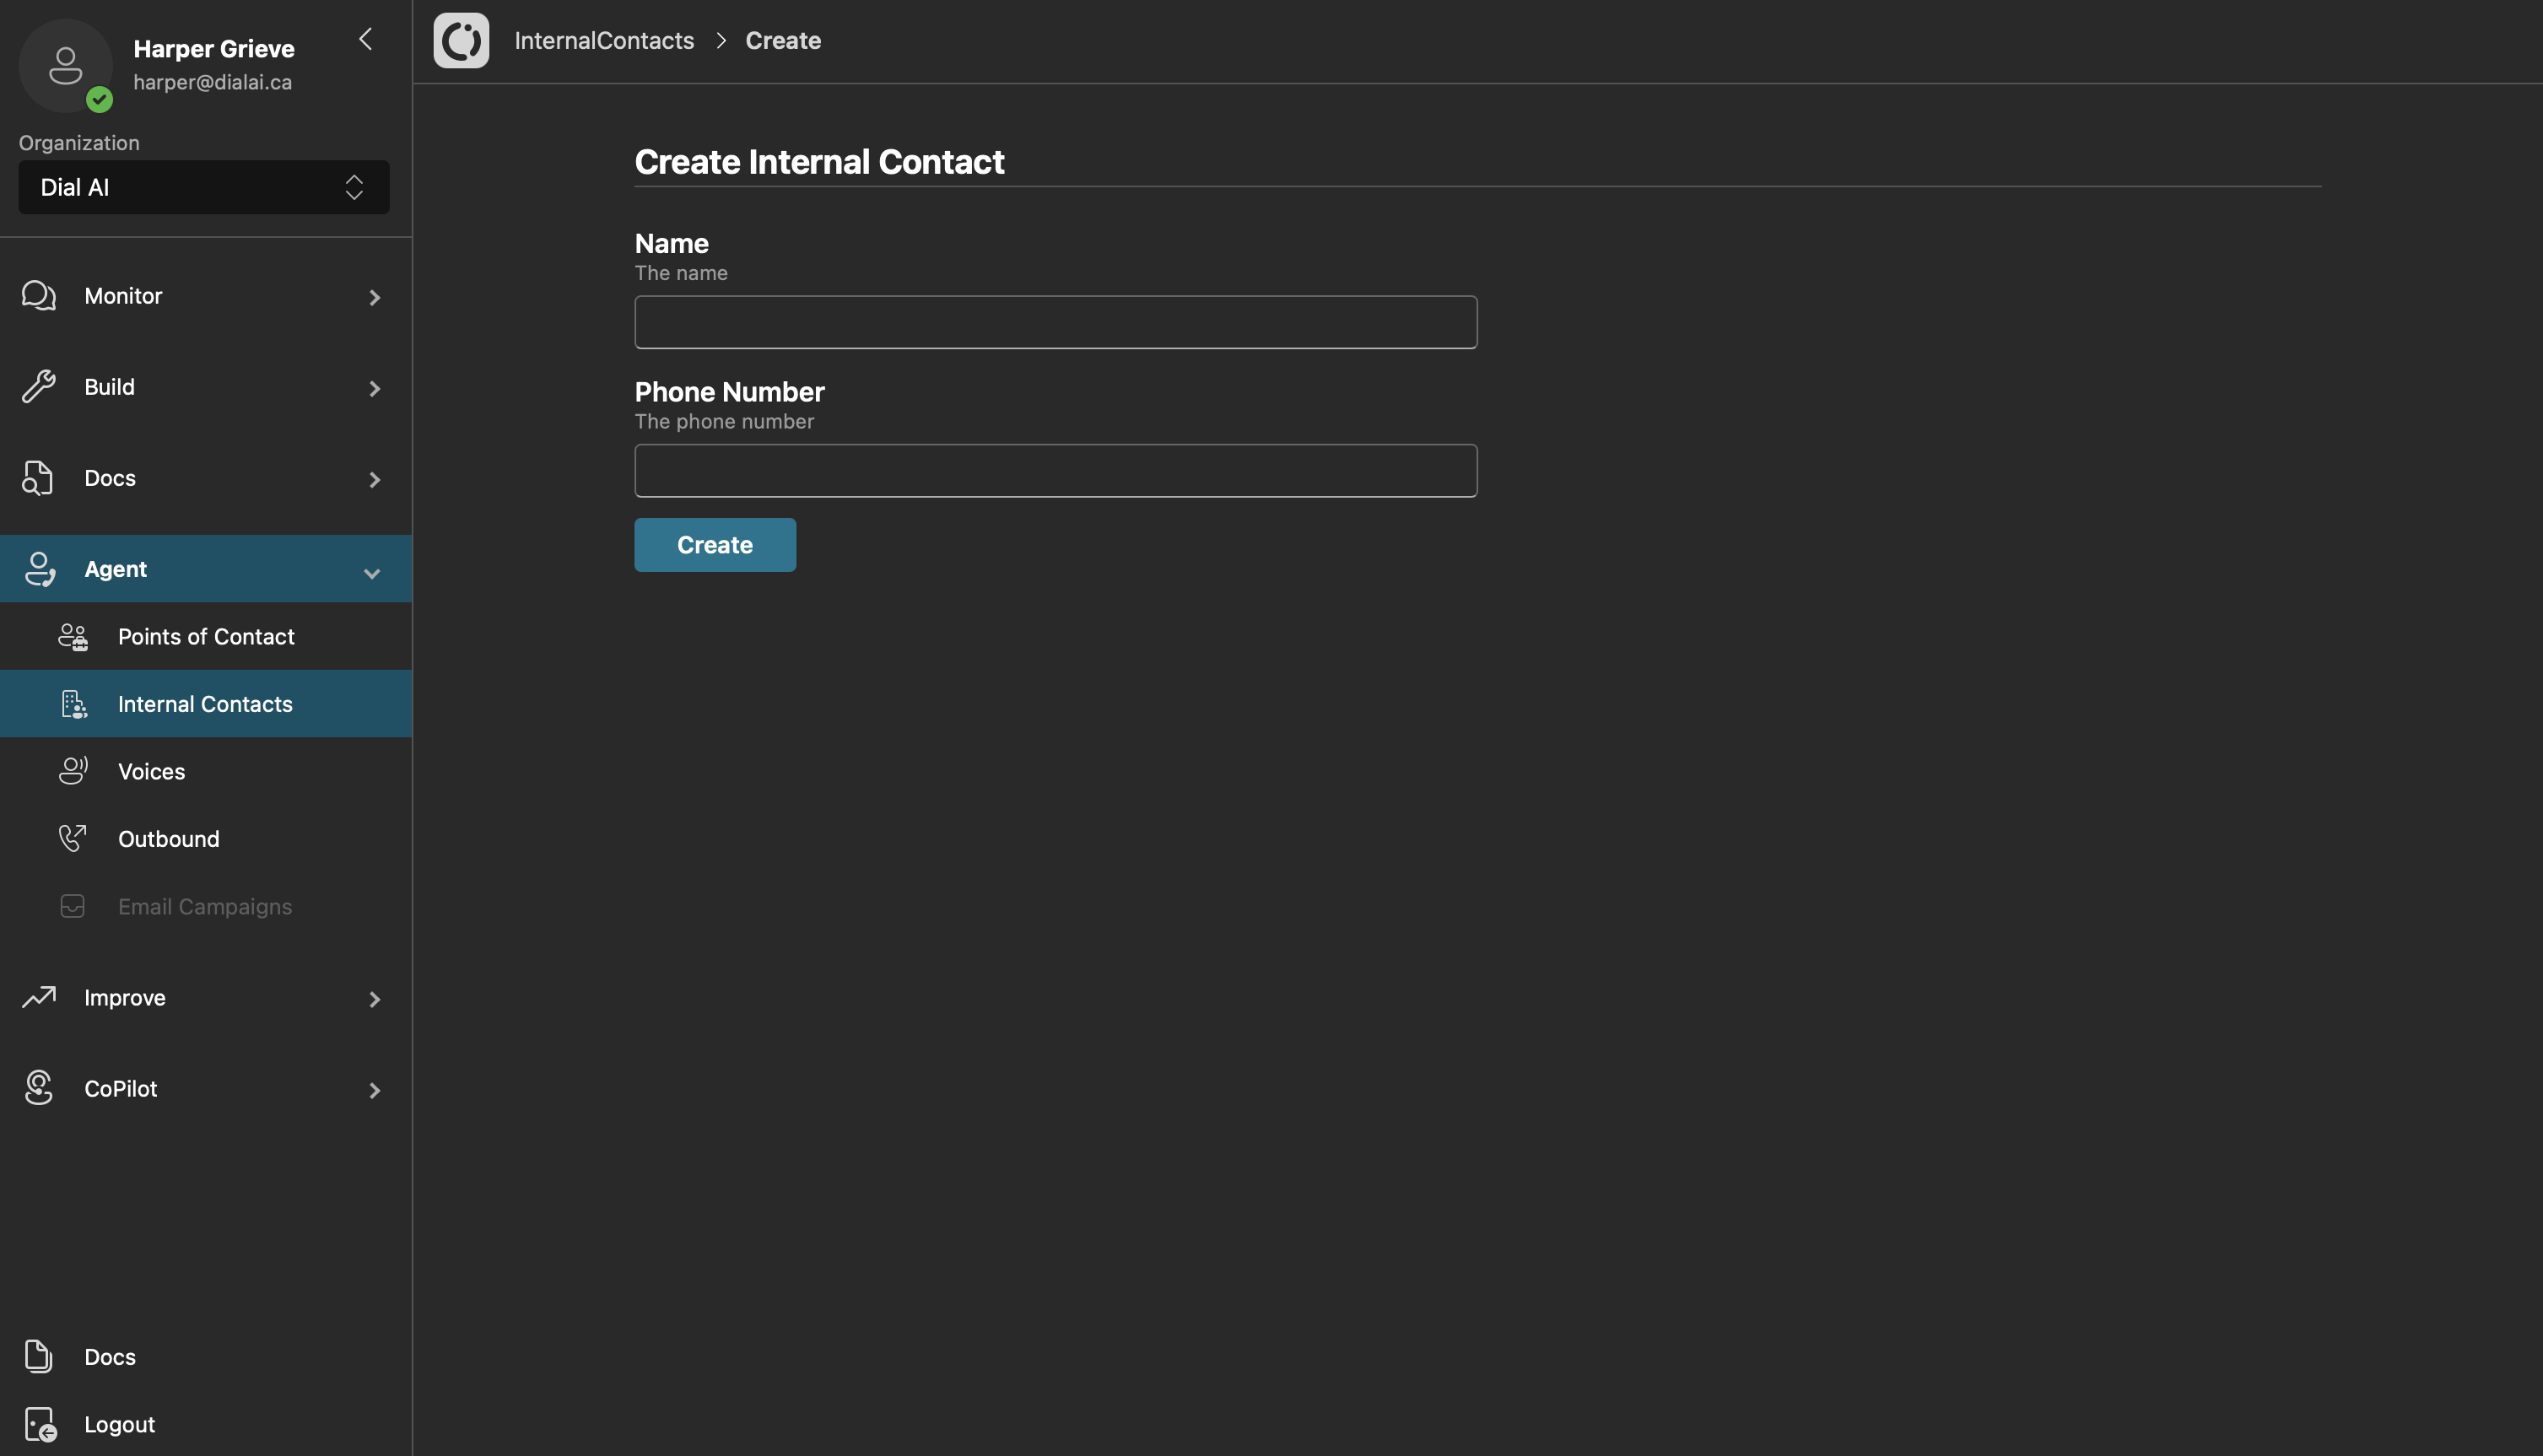This screenshot has width=2543, height=1456.
Task: Click the Voices speaking-person icon
Action: [73, 771]
